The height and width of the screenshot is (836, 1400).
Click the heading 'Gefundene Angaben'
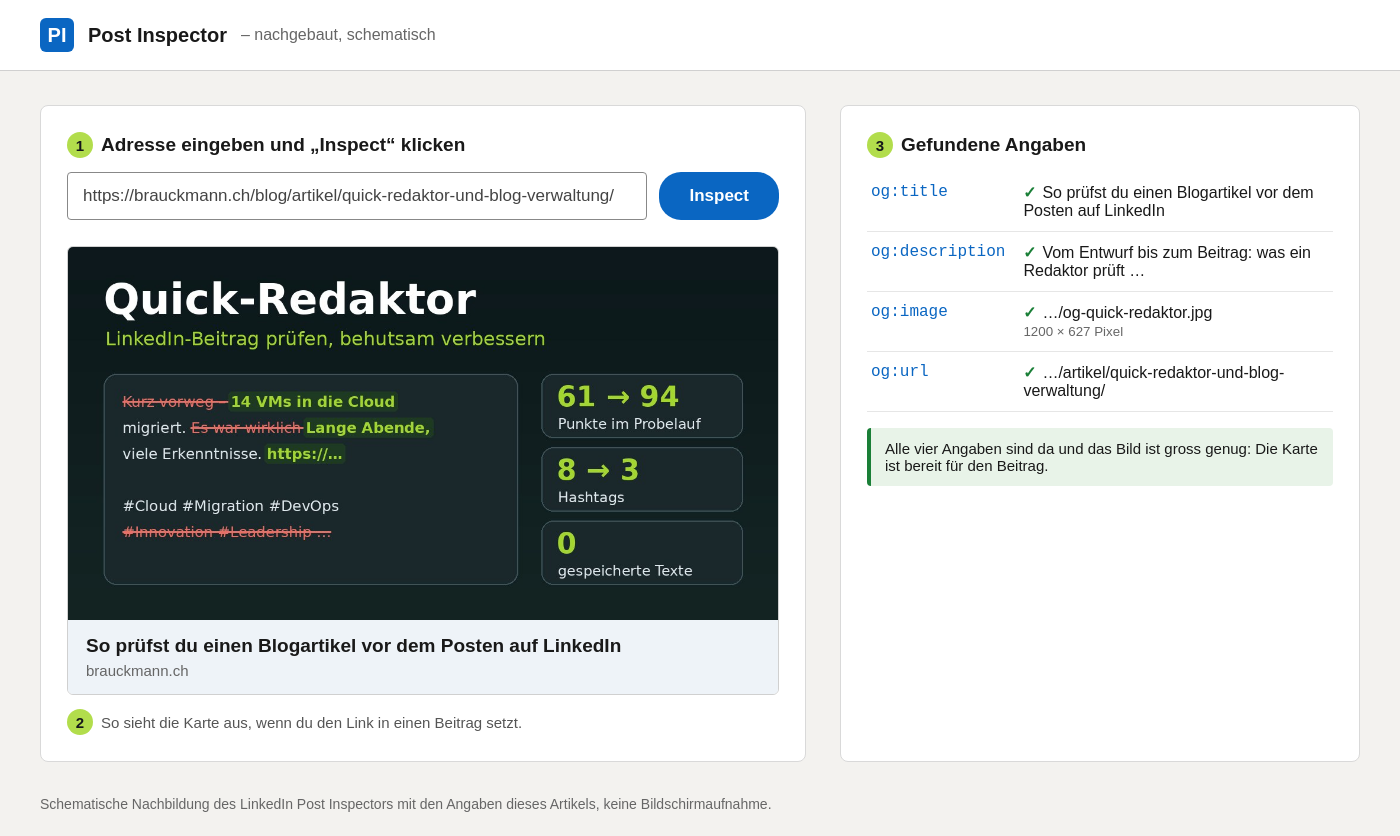(993, 145)
